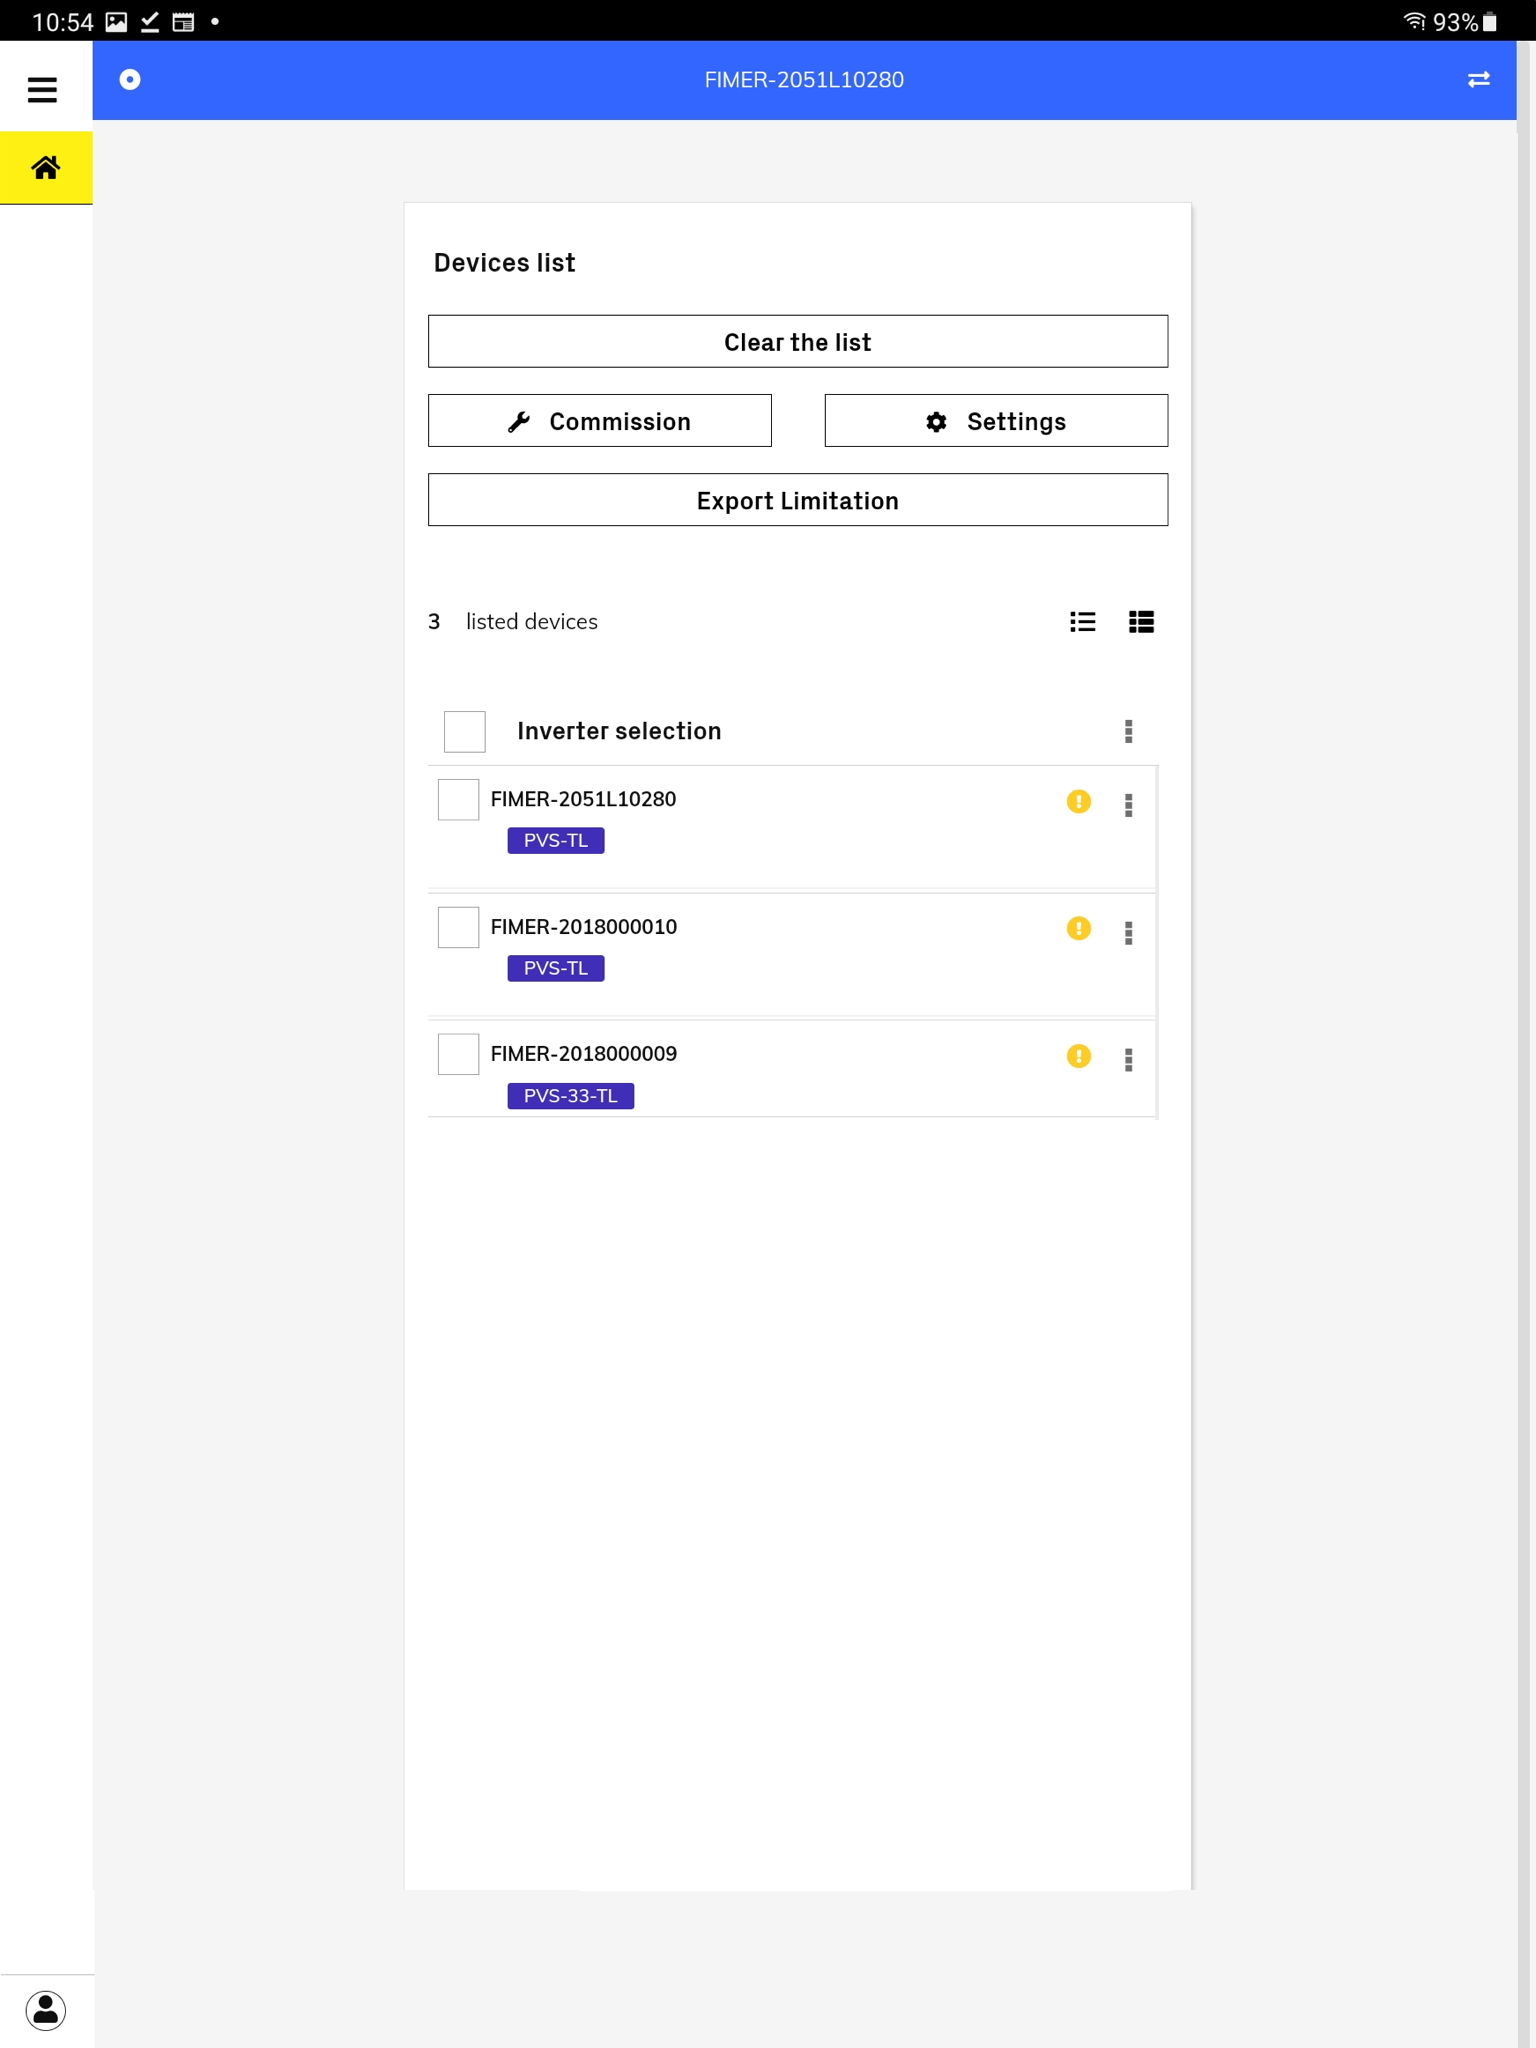Screen dimensions: 1536x2048
Task: Switch to detailed list view icon
Action: (x=1141, y=622)
